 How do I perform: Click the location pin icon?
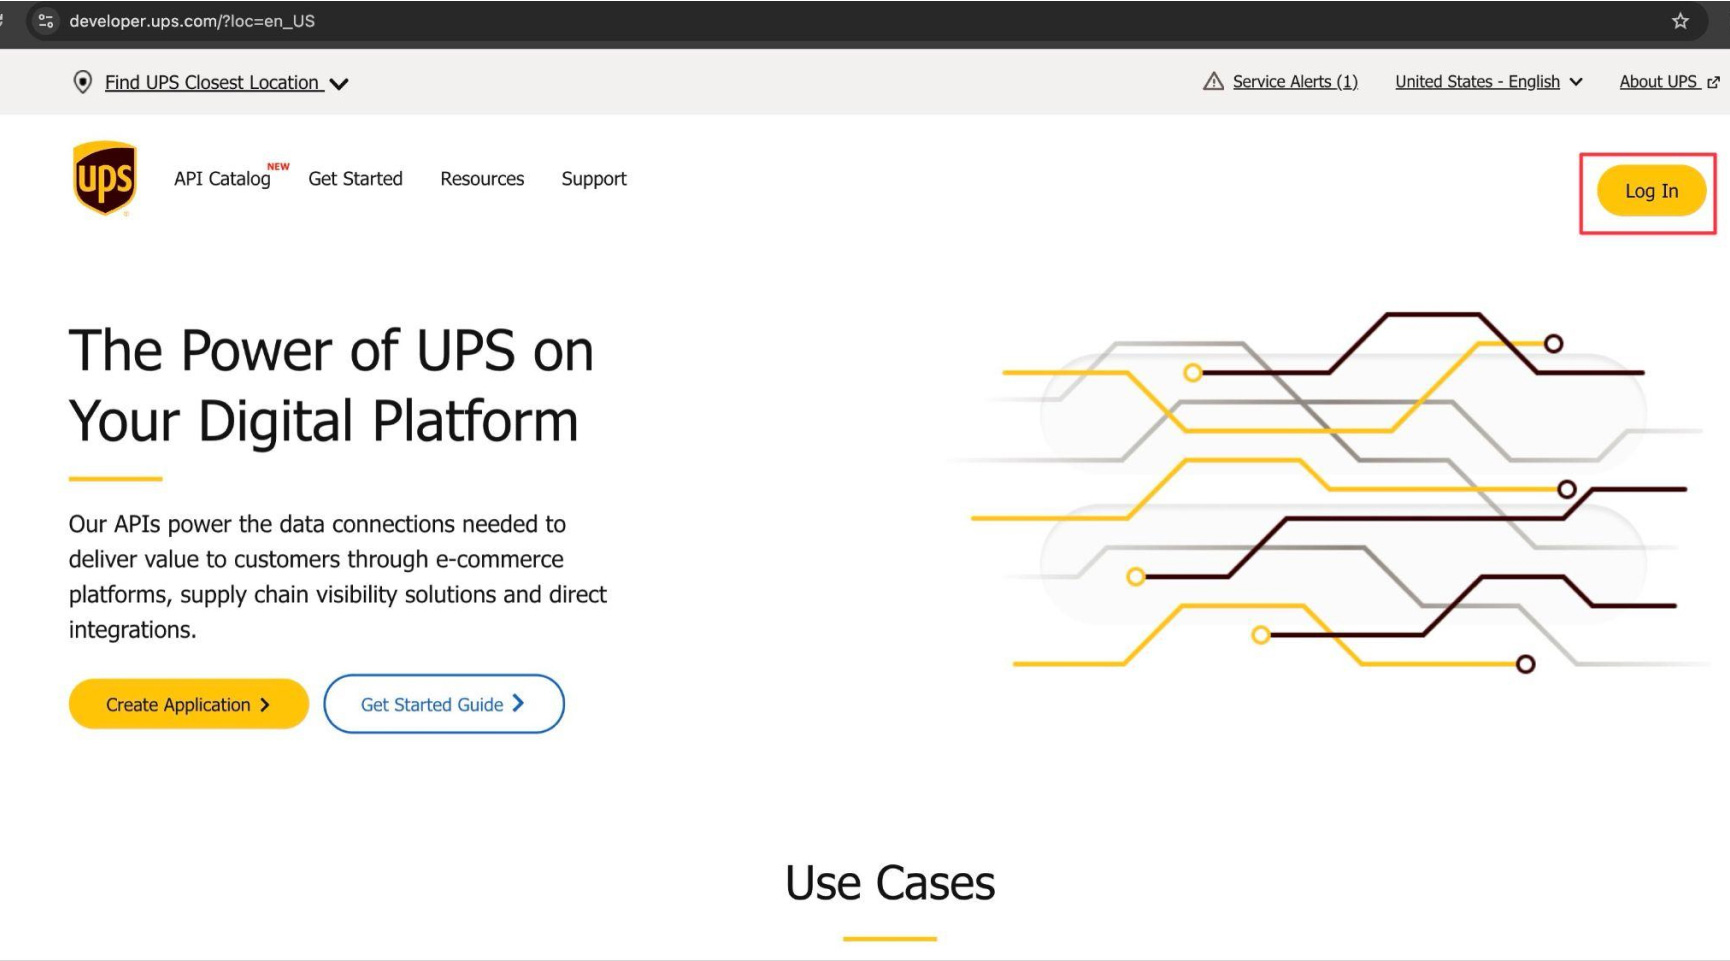pyautogui.click(x=83, y=82)
